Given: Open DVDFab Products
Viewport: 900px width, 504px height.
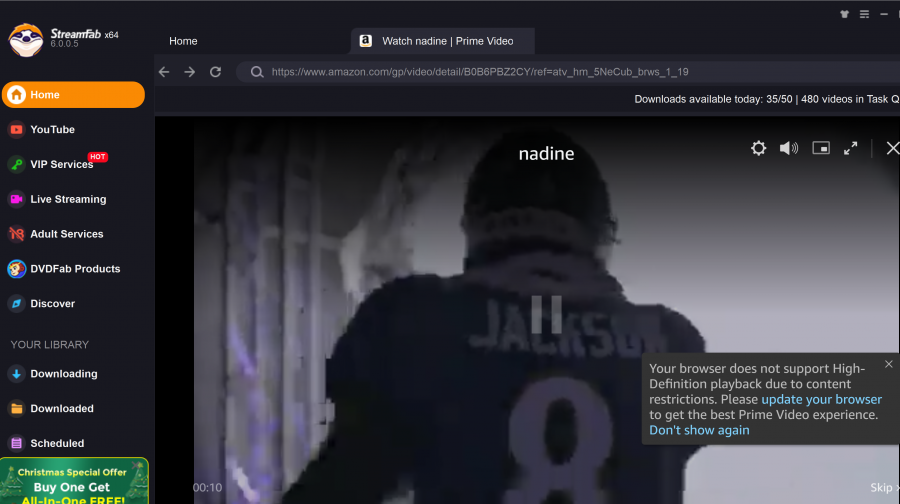Looking at the screenshot, I should [75, 269].
